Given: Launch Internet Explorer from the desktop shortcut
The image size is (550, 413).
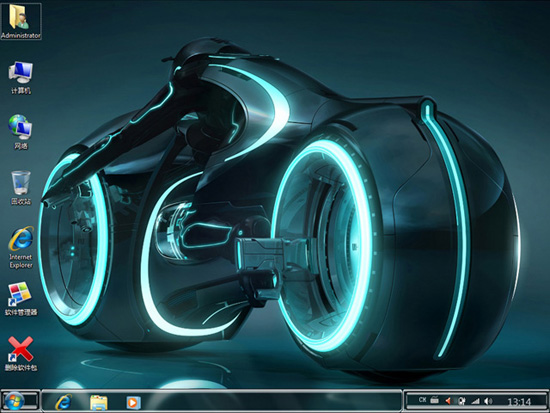Looking at the screenshot, I should click(21, 248).
